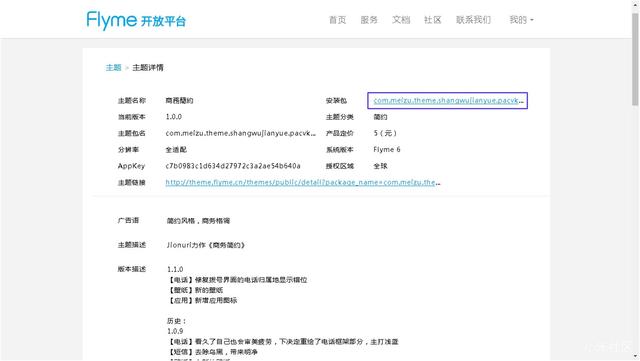Open the 首页 nav item

(x=337, y=20)
